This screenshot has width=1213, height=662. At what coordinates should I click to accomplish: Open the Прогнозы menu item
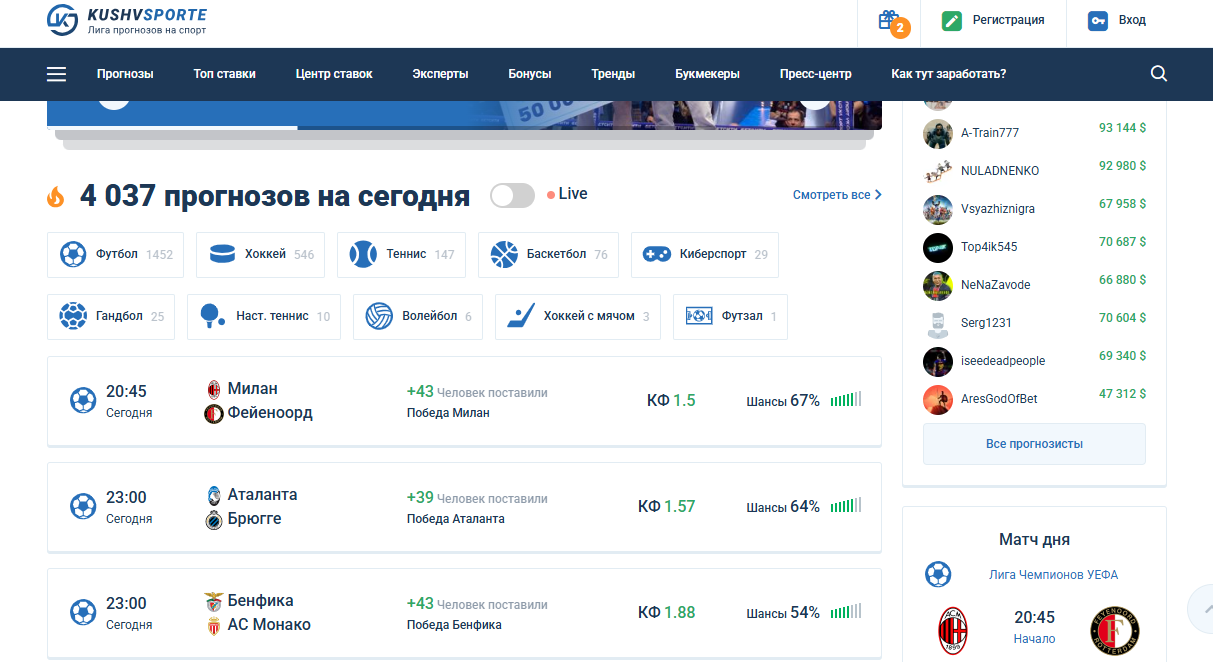click(125, 74)
